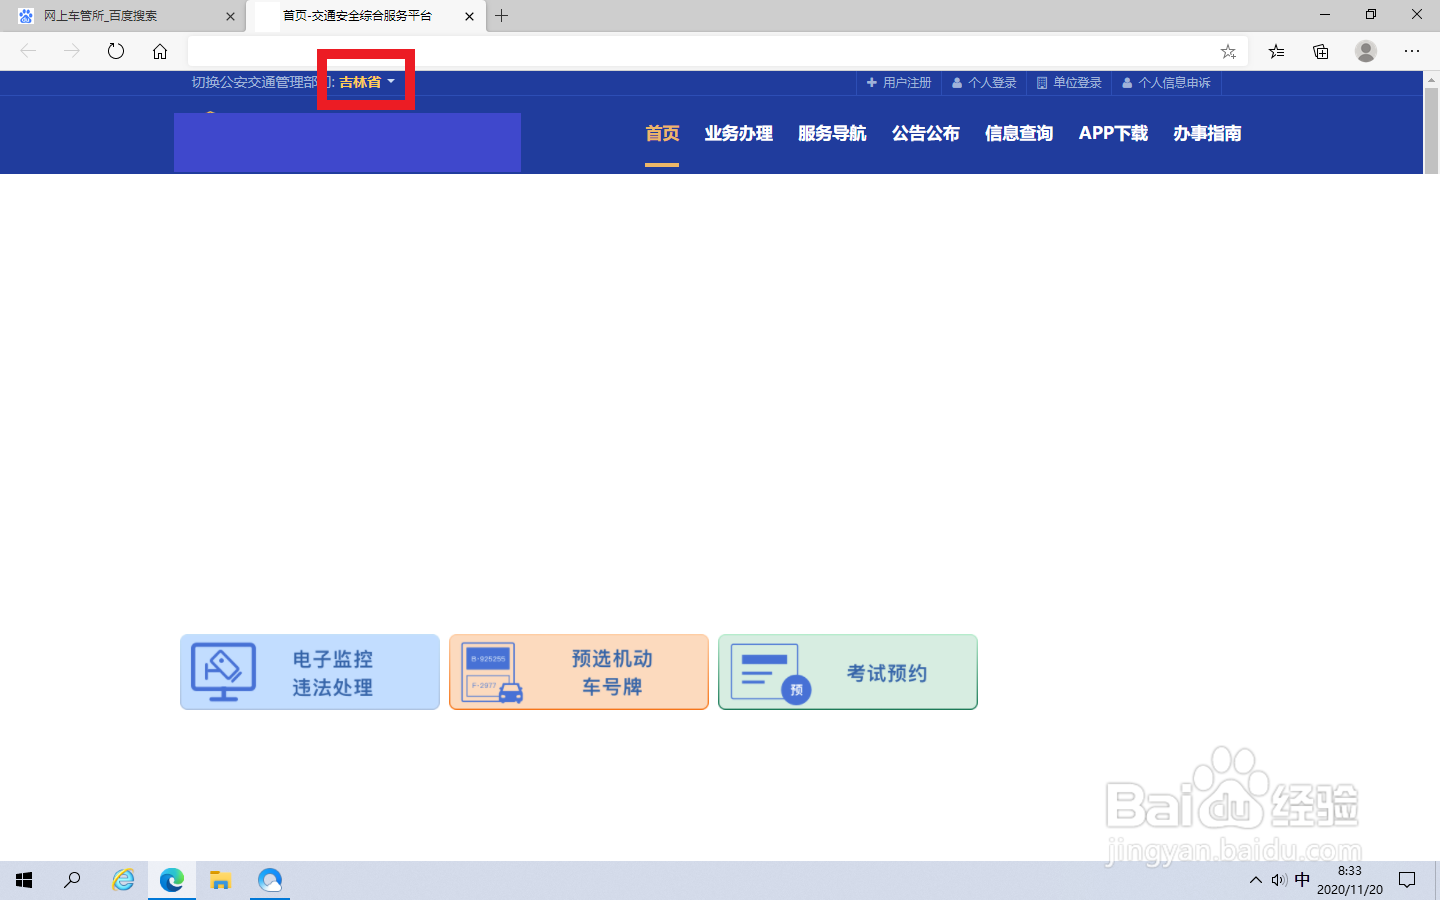Open the 吉林省 province dropdown
Image resolution: width=1440 pixels, height=900 pixels.
pos(367,82)
